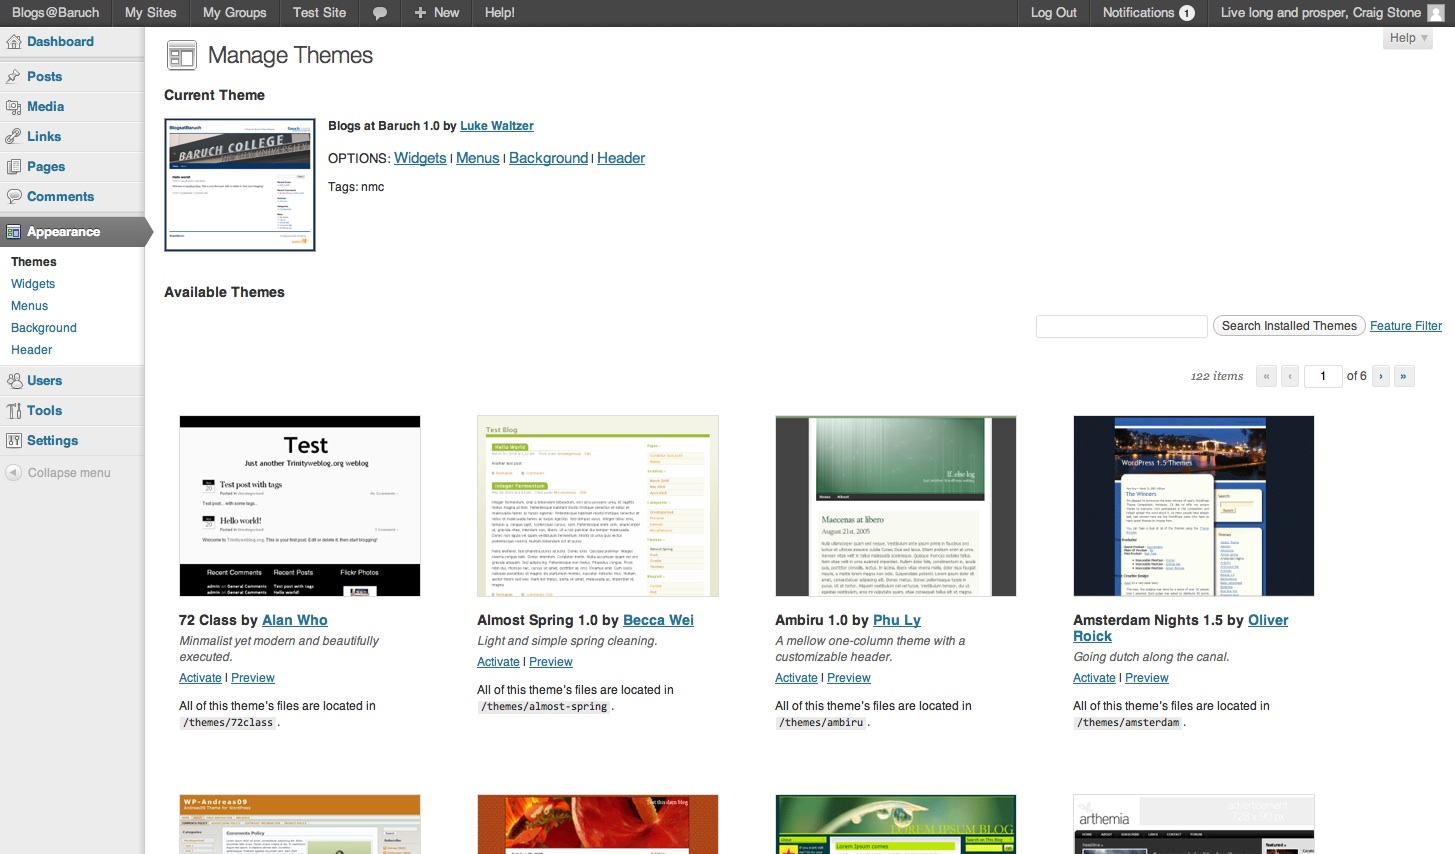Click the Settings icon in the sidebar
The width and height of the screenshot is (1455, 854).
[13, 440]
